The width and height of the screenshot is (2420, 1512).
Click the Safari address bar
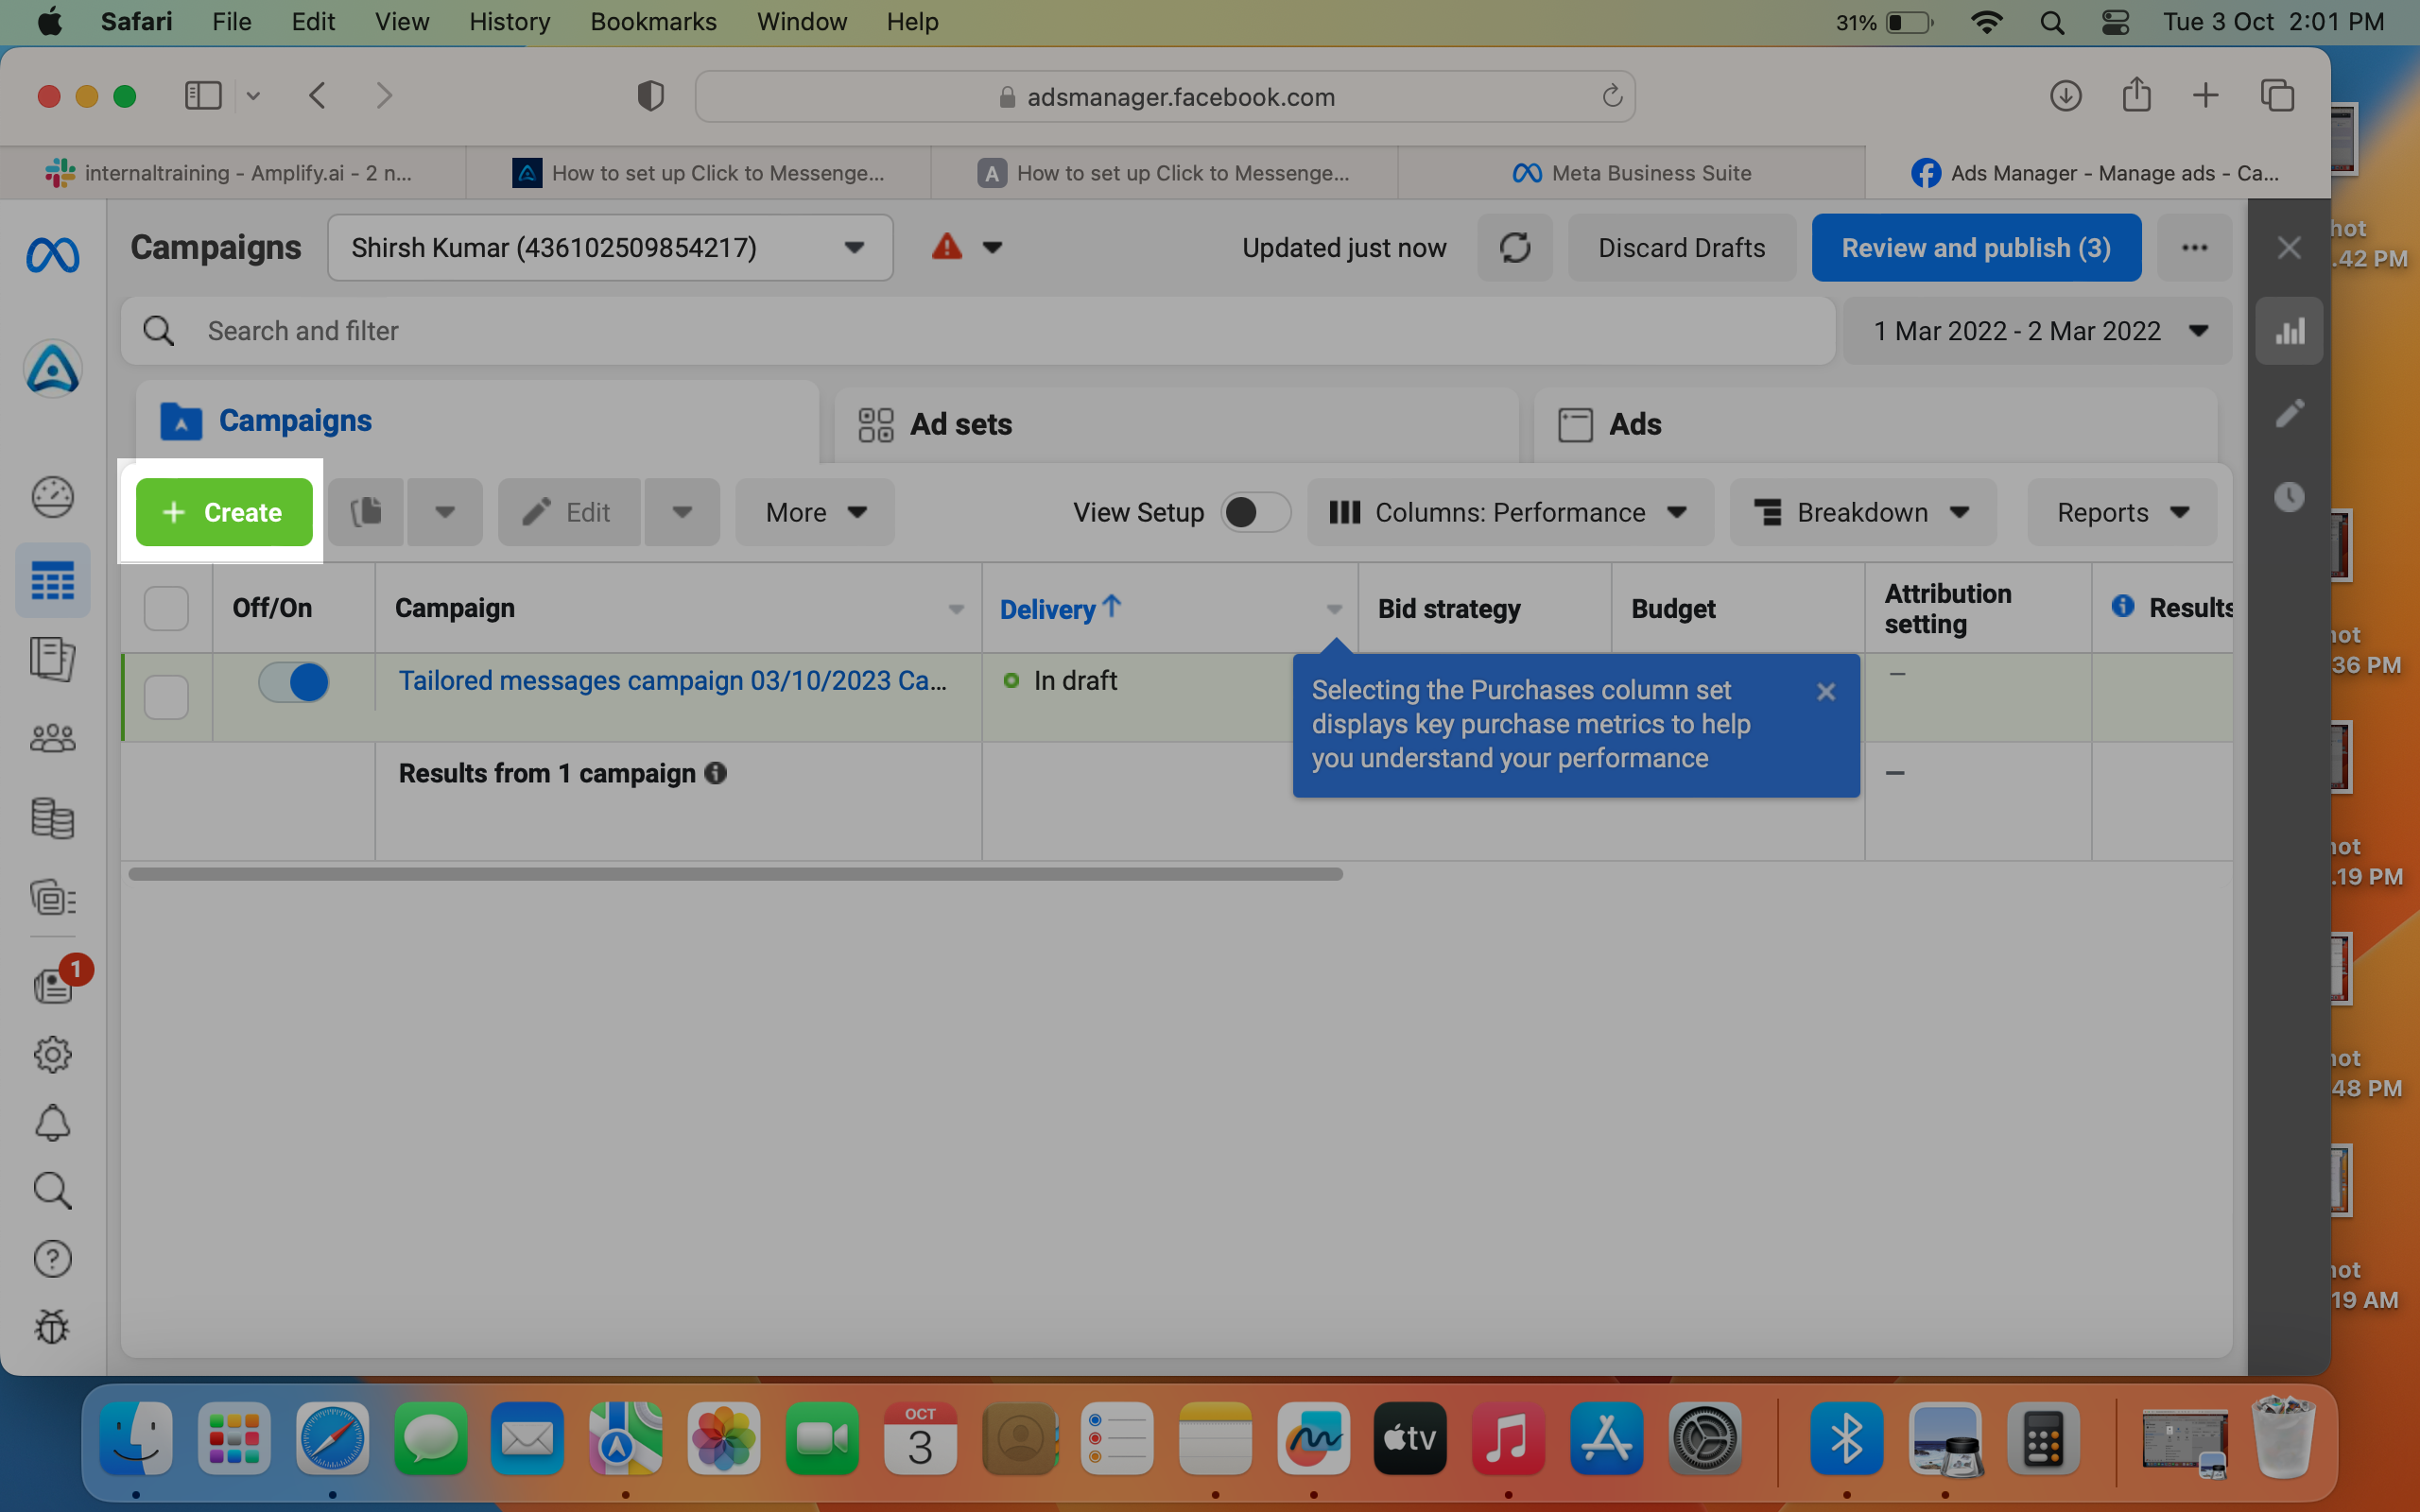(1165, 96)
